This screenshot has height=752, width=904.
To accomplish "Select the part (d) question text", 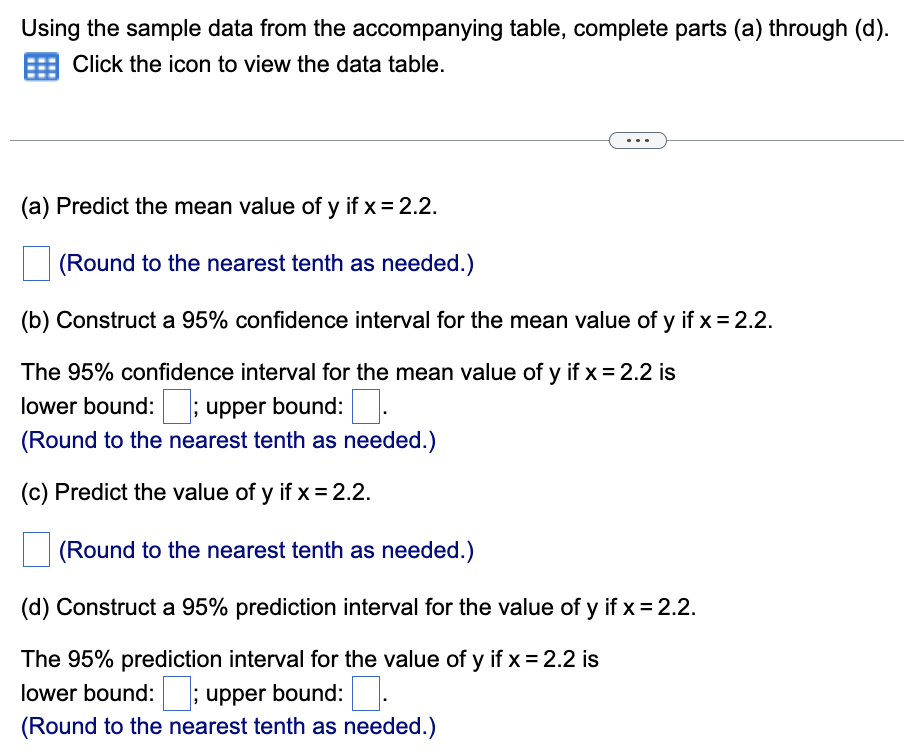I will 358,607.
